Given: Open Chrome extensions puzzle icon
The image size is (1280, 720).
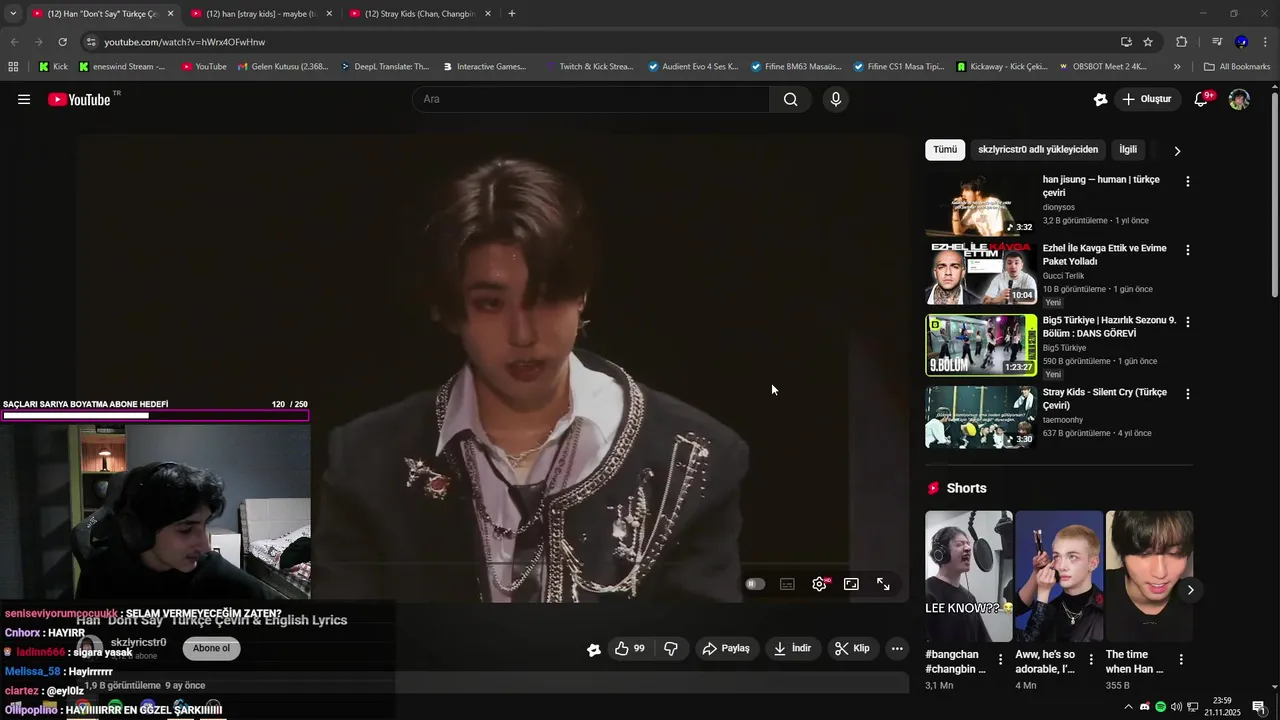Looking at the screenshot, I should tap(1181, 42).
